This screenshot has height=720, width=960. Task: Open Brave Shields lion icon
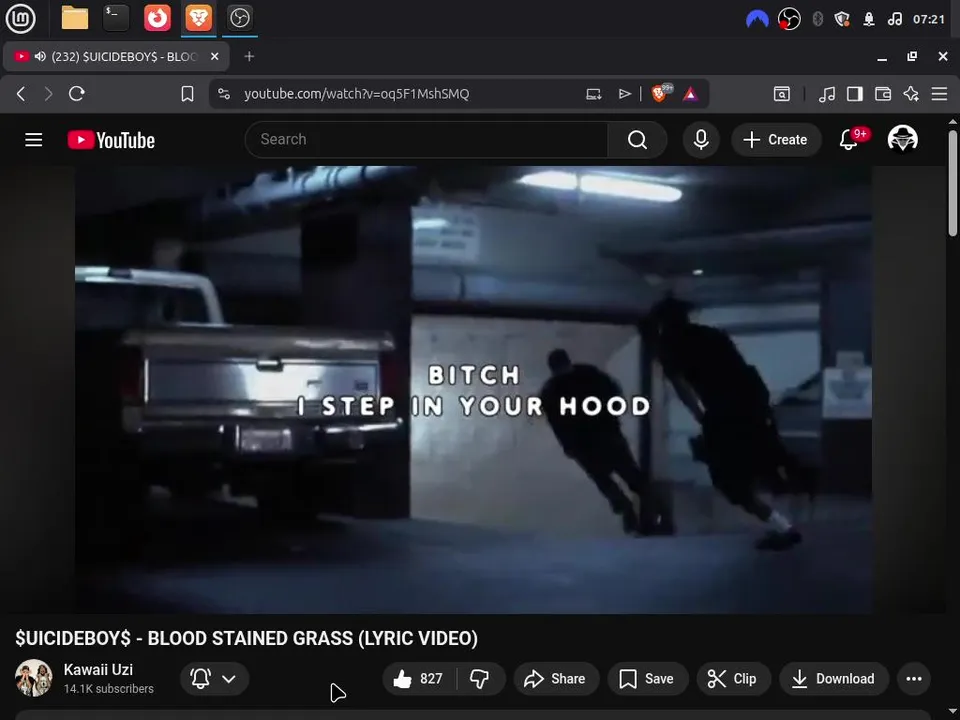(x=661, y=93)
